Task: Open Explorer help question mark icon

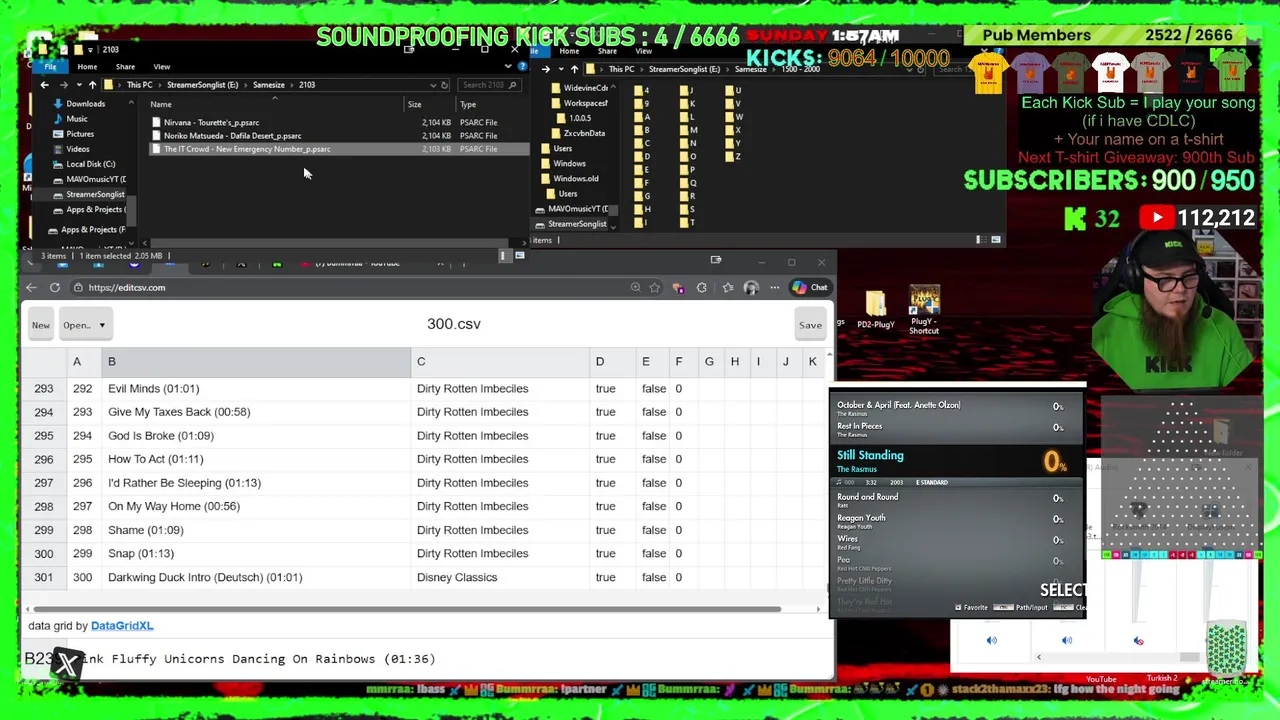Action: pyautogui.click(x=522, y=67)
